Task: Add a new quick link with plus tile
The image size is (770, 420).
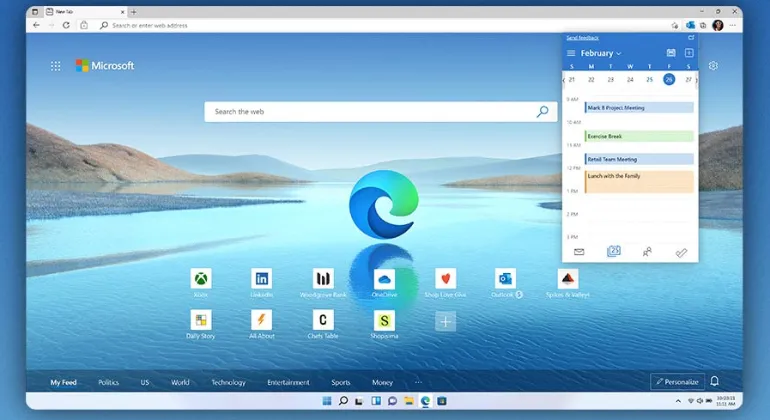Action: [445, 321]
